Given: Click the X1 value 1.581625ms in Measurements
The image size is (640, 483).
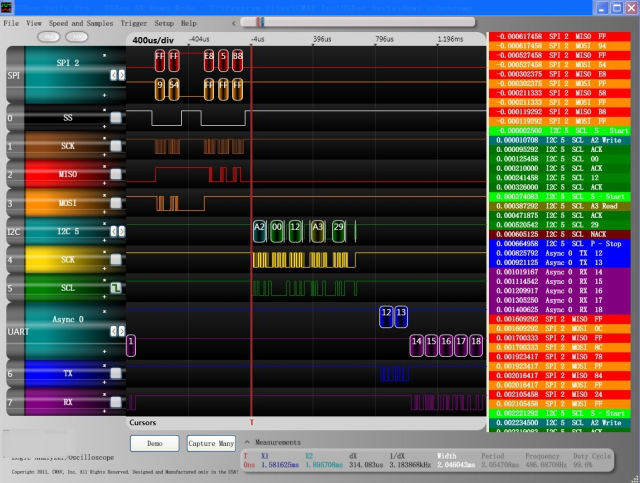Looking at the screenshot, I should [x=280, y=465].
